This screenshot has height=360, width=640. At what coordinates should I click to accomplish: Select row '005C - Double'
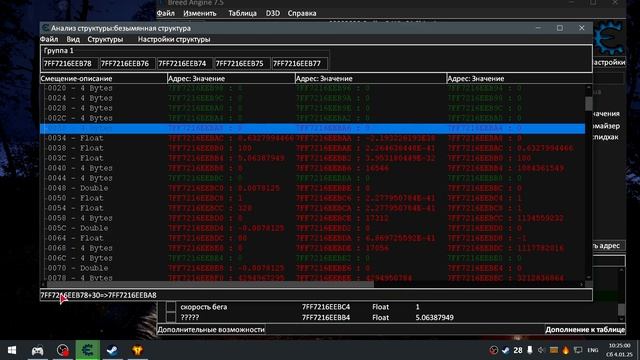312,228
